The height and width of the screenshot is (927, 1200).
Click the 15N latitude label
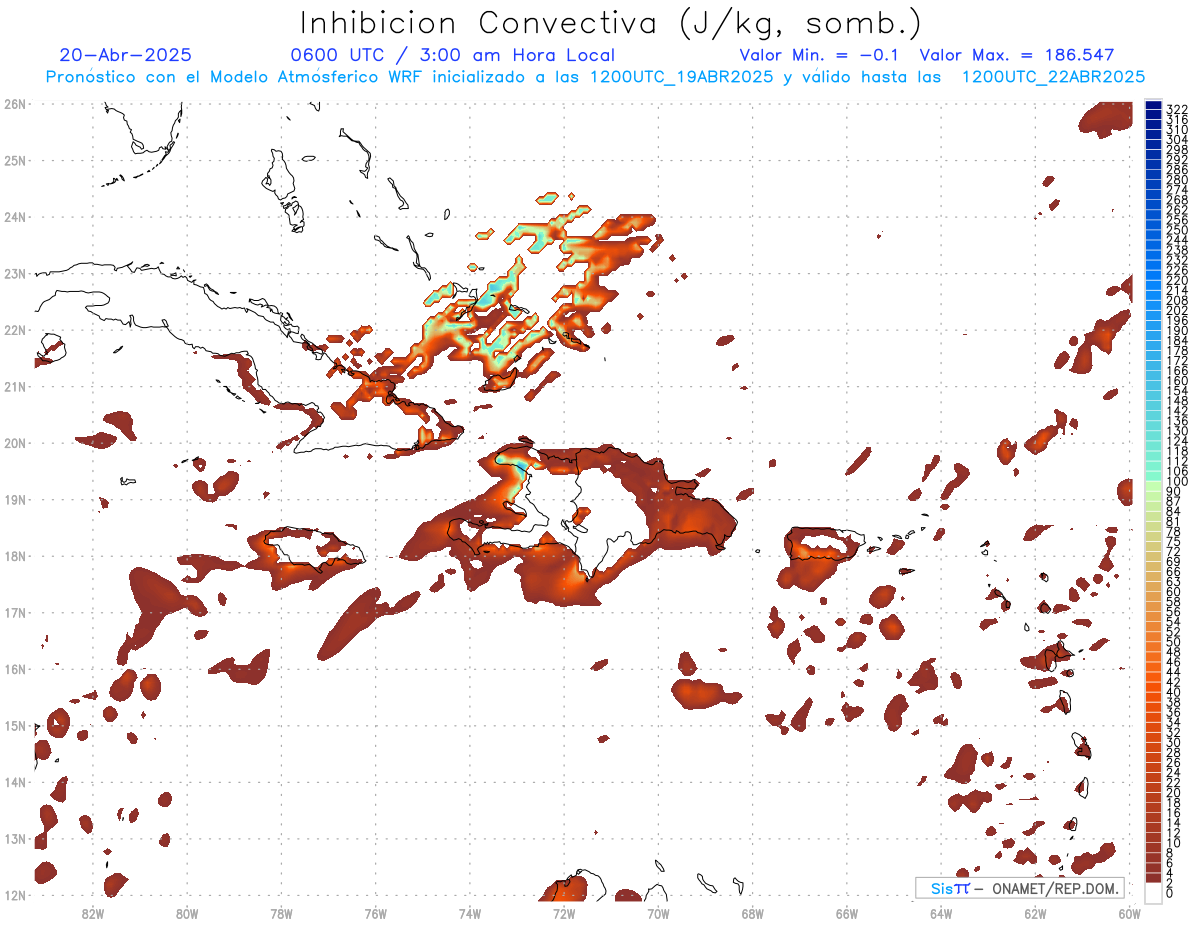coord(15,725)
